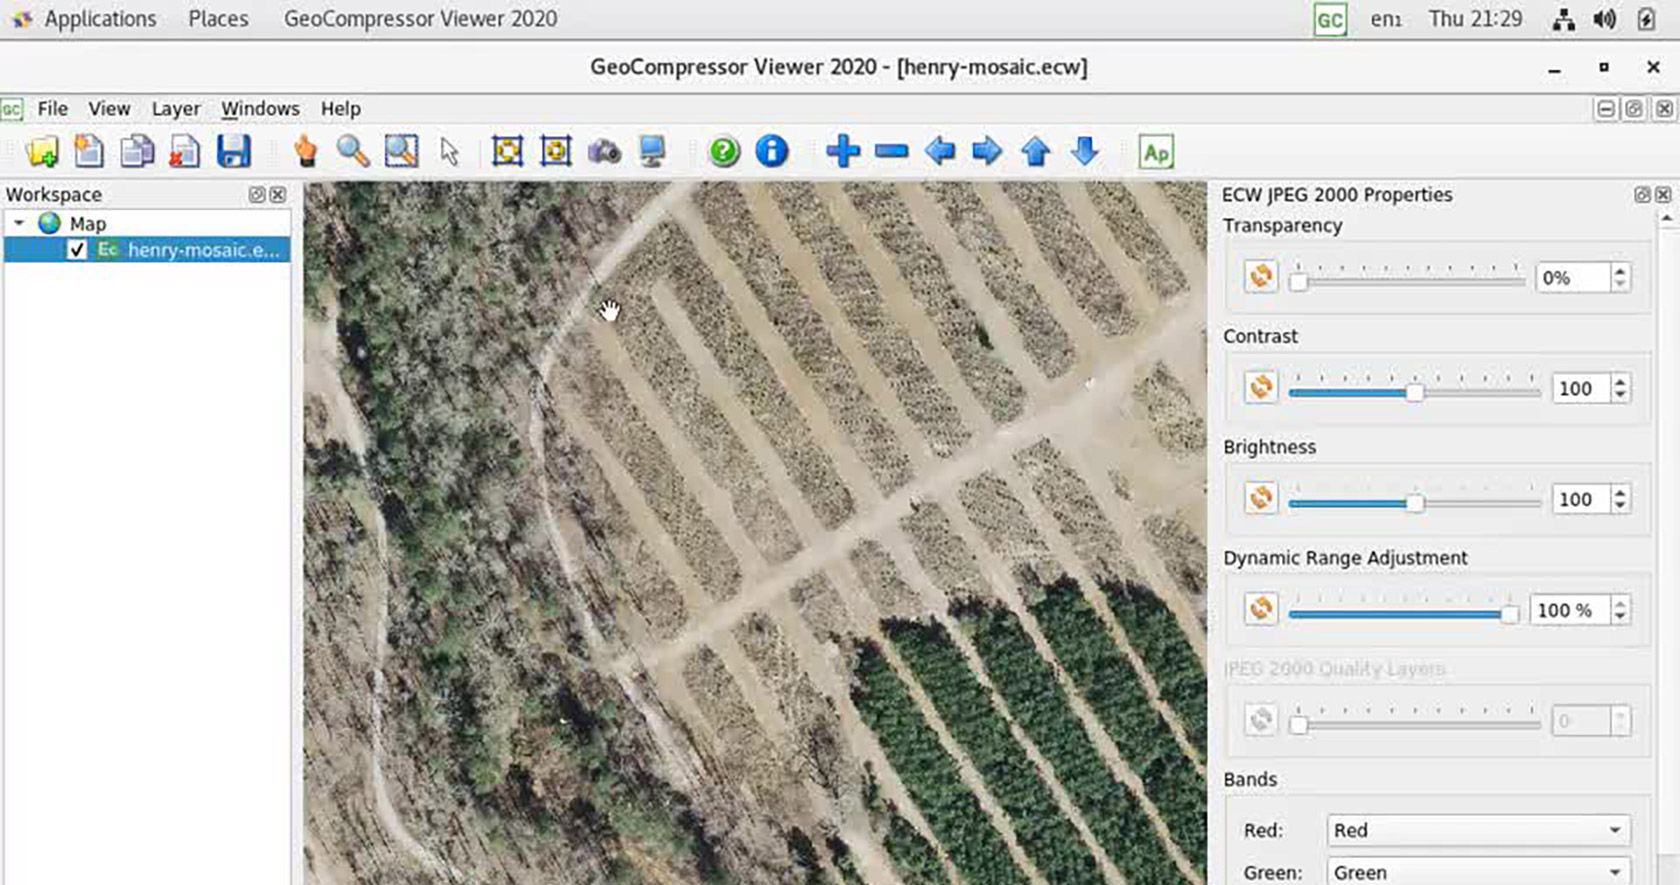Click the second zoom-extents icon, left of the camera
This screenshot has width=1680, height=885.
556,151
